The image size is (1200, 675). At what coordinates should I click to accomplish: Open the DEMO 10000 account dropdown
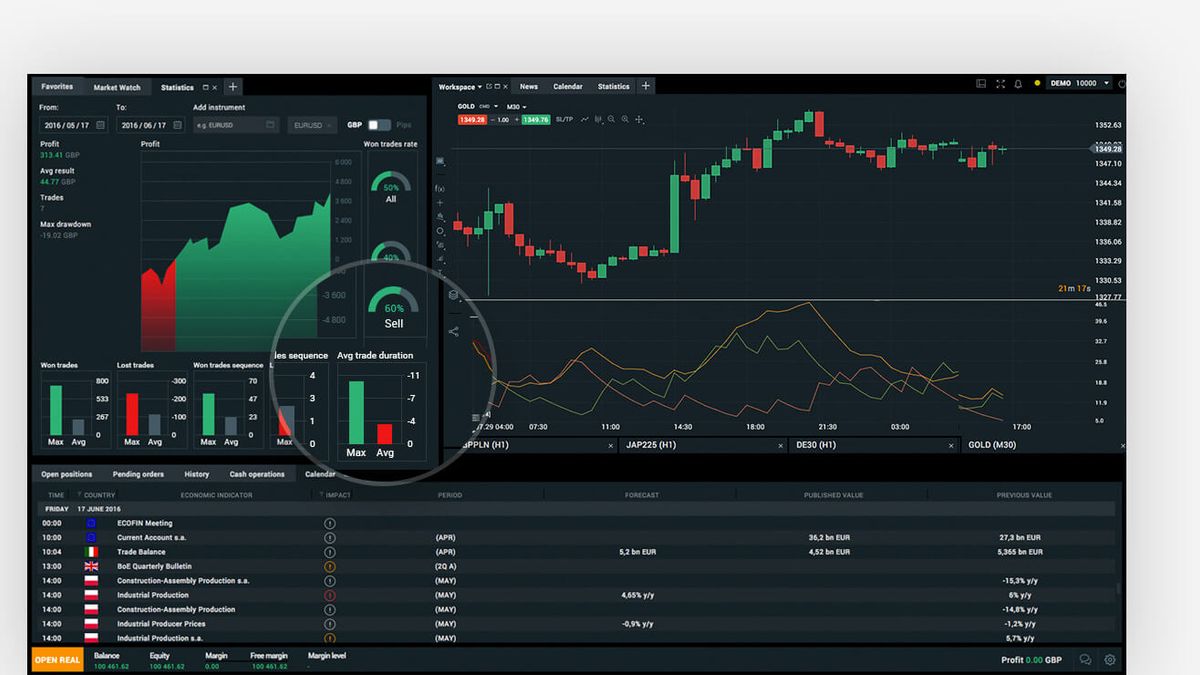tap(1079, 84)
